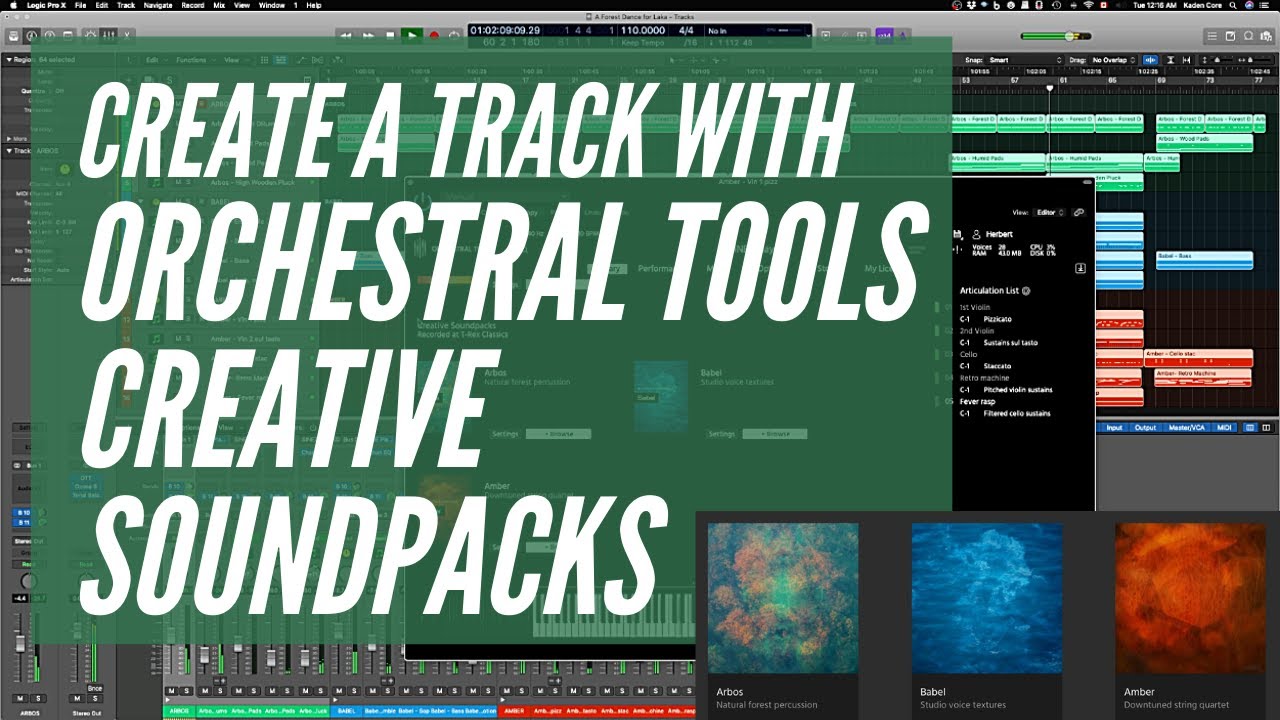Stop playback with the Stop button
Viewport: 1280px width, 720px height.
coord(390,36)
